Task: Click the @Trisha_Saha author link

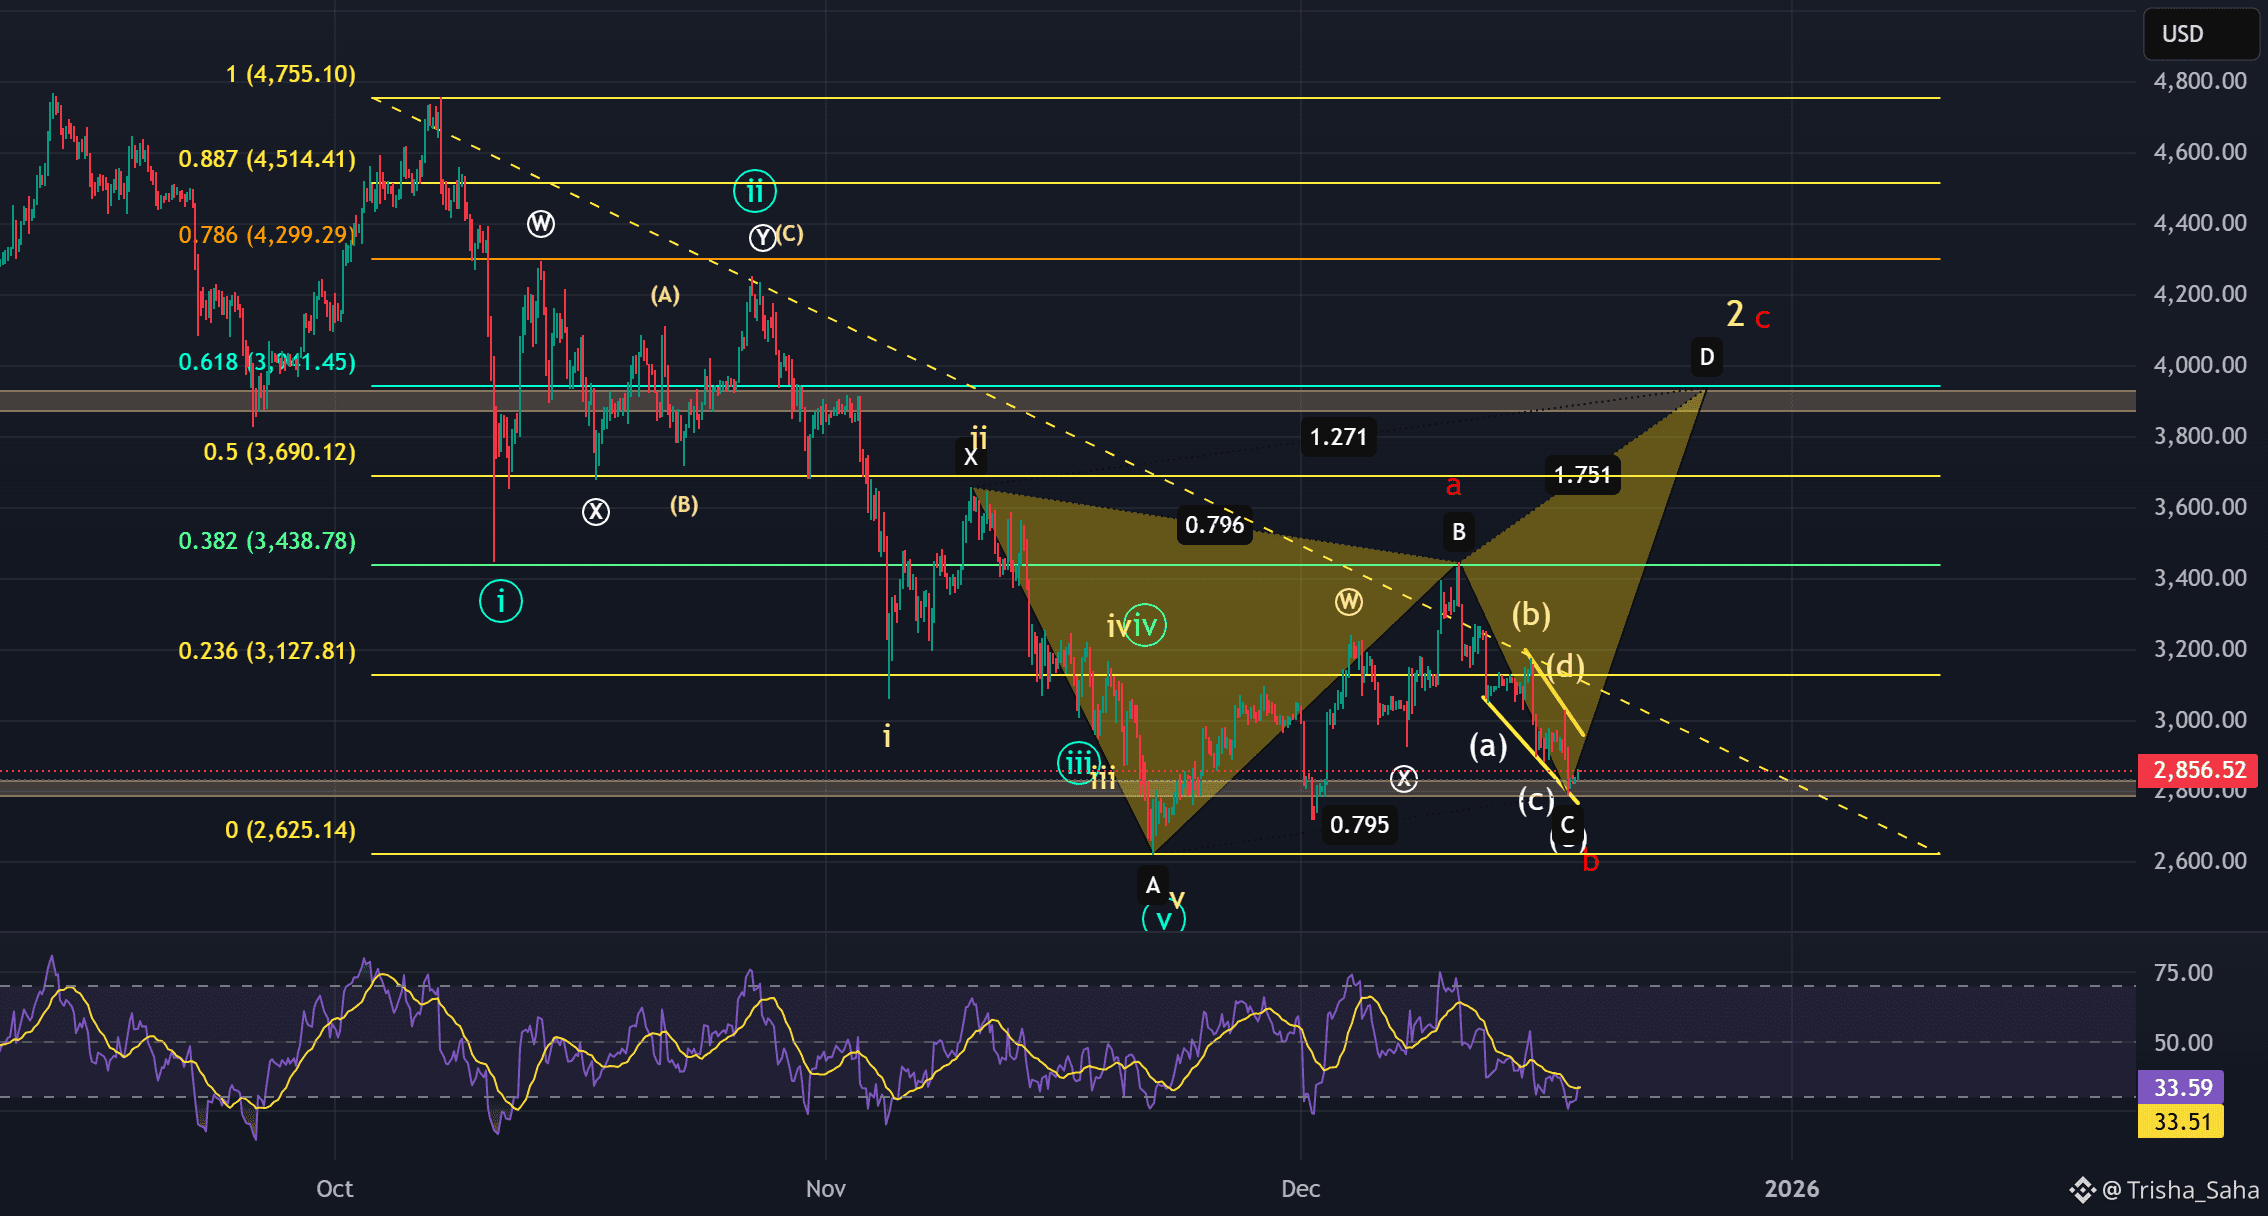Action: coord(2180,1189)
